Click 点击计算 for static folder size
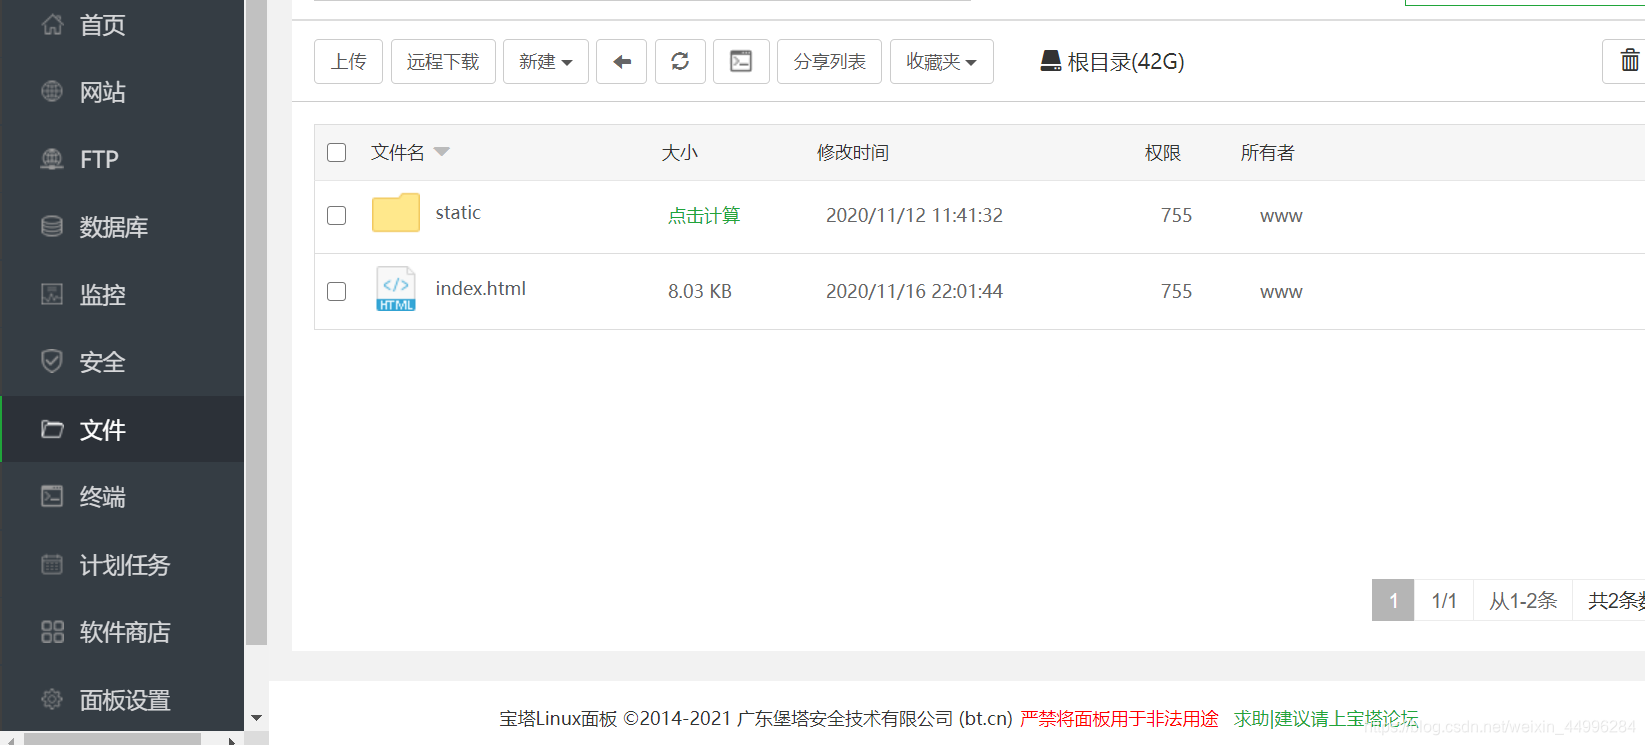 pyautogui.click(x=704, y=215)
